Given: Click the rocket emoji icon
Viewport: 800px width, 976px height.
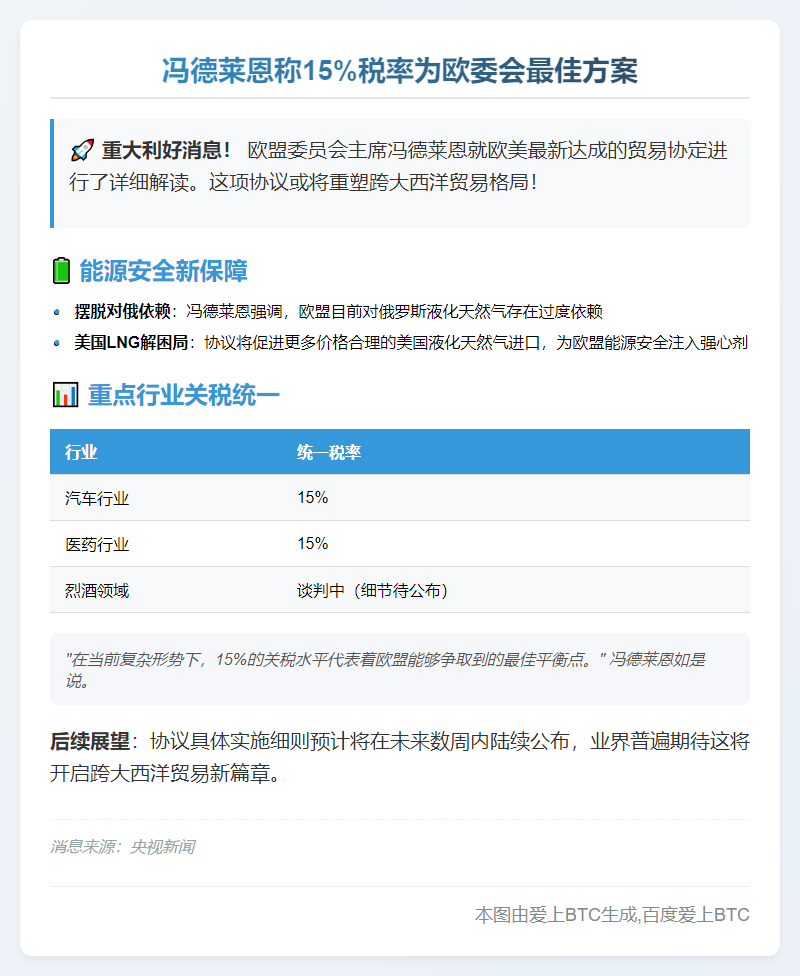Looking at the screenshot, I should (82, 151).
